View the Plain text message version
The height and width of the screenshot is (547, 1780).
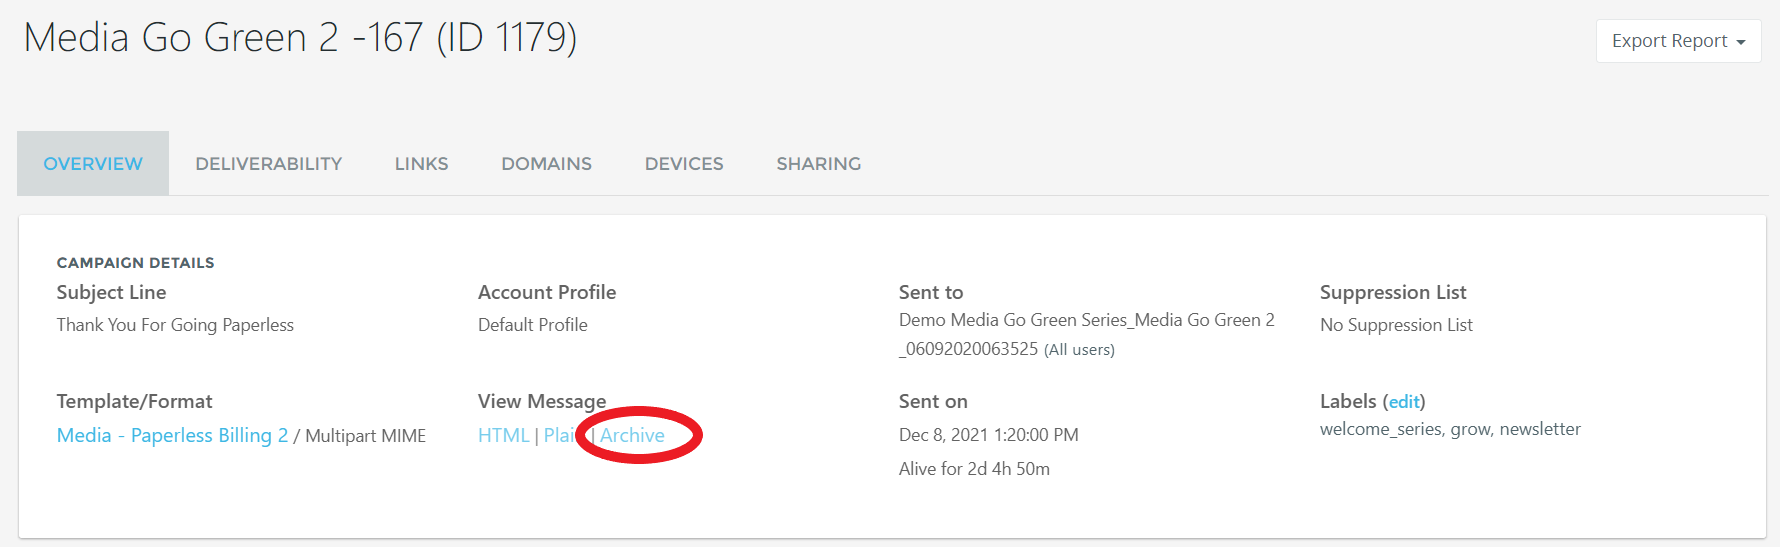pos(558,436)
